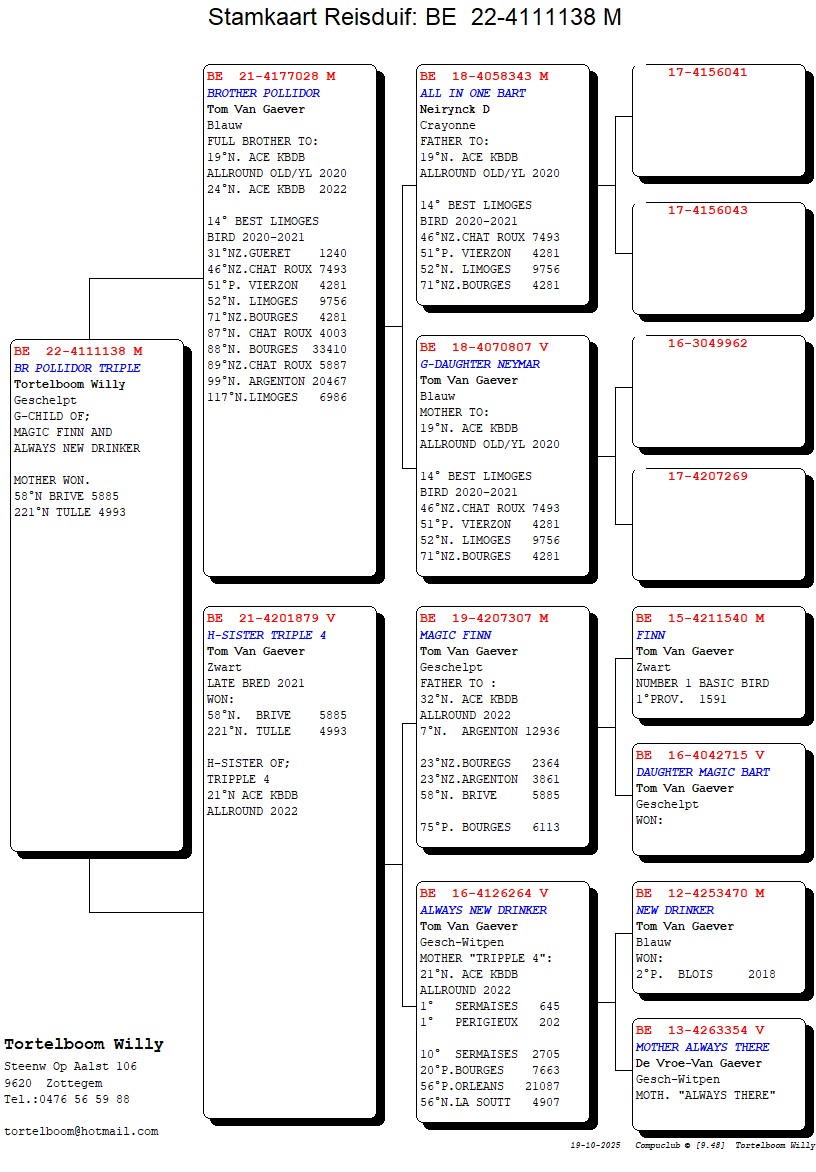Click ring number BE 21-4177028 M
The image size is (816, 1172).
tap(271, 76)
